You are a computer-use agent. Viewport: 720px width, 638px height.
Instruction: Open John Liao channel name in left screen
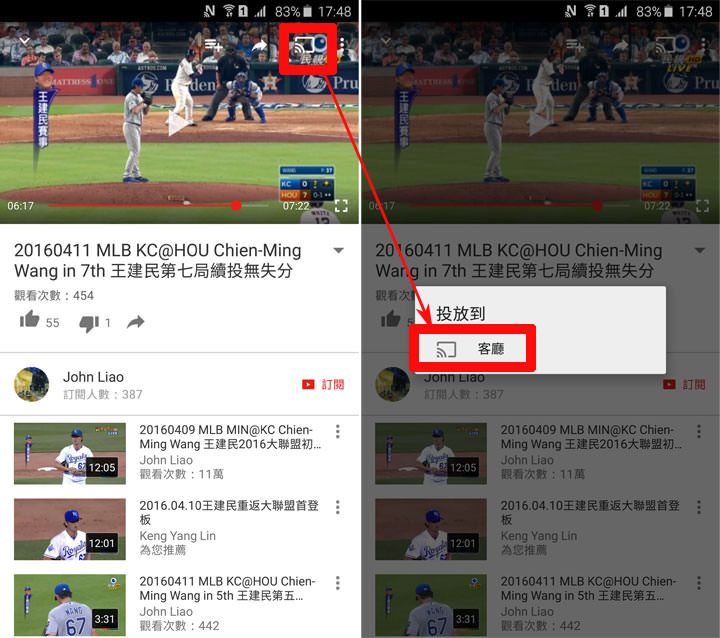pos(93,377)
